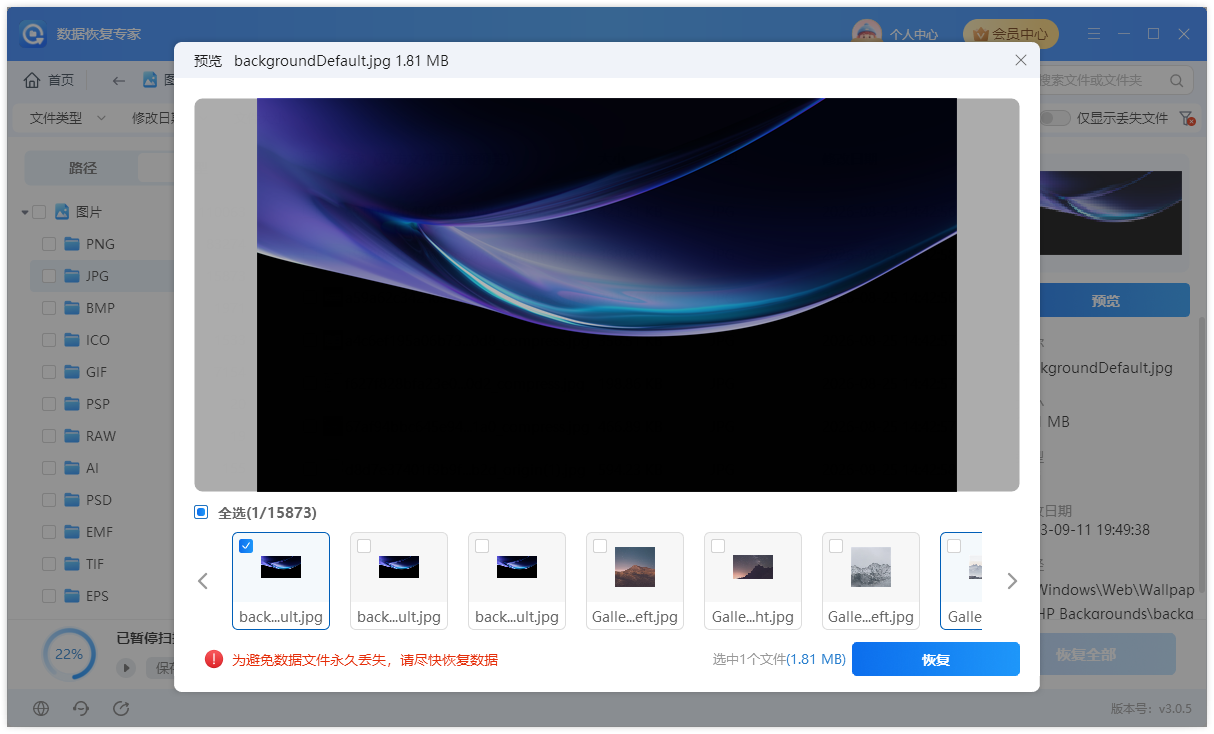Switch to the 路径 tab
1214x734 pixels.
(83, 168)
